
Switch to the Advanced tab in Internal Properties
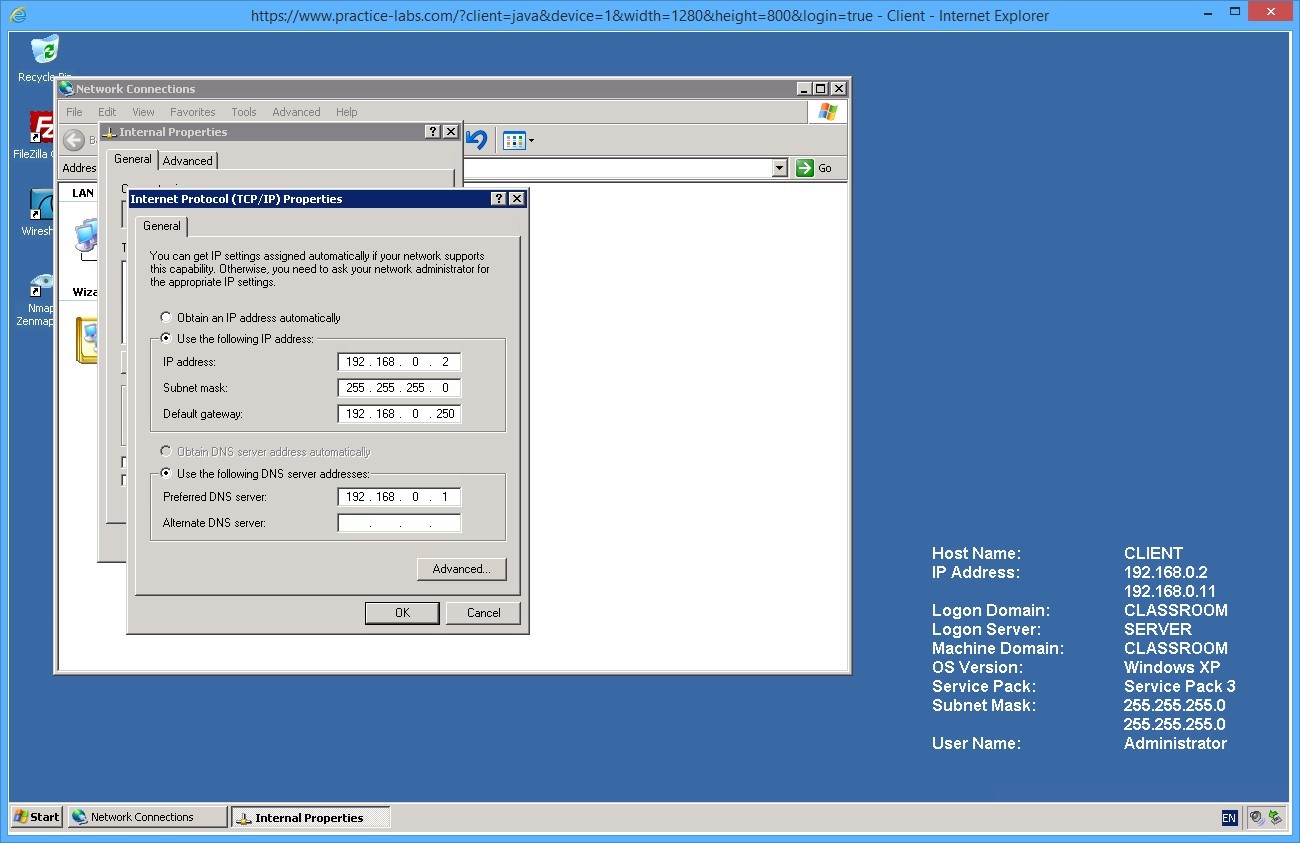pos(187,160)
